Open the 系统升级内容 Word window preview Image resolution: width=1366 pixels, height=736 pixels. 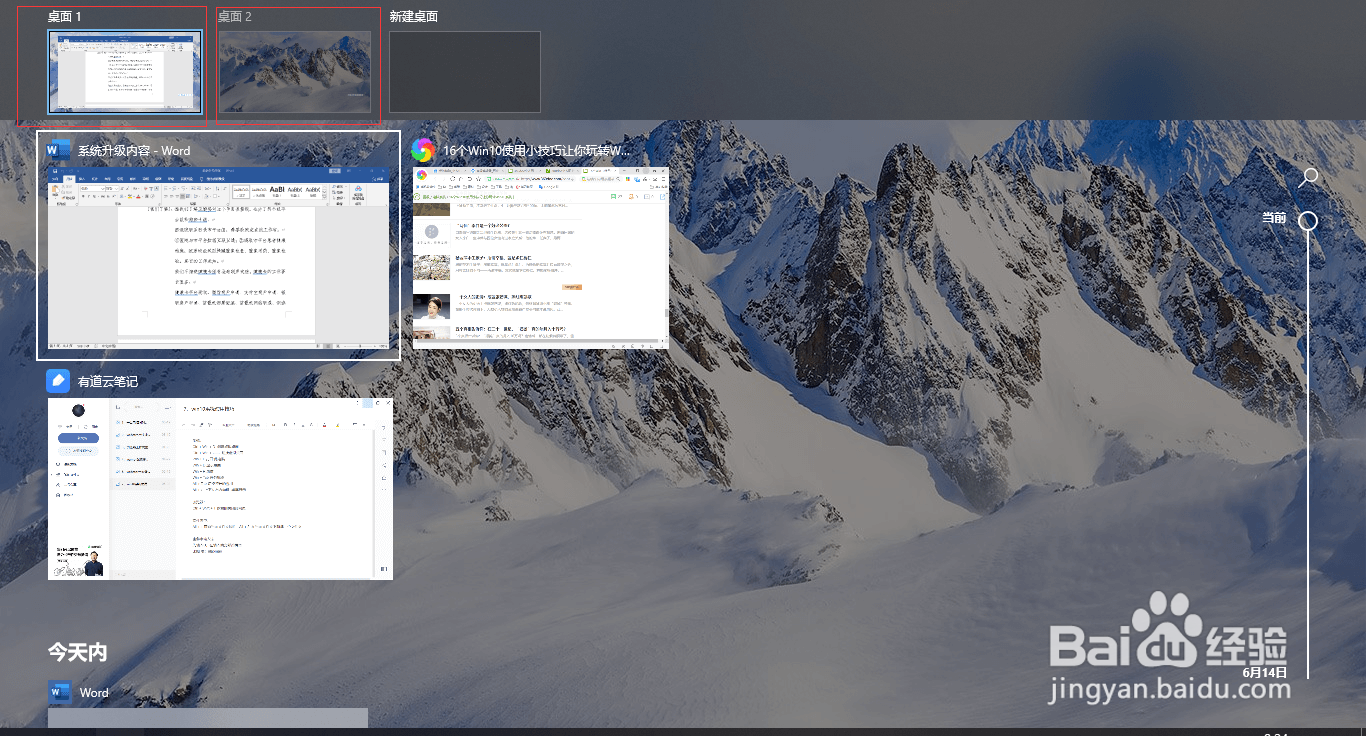[x=219, y=258]
